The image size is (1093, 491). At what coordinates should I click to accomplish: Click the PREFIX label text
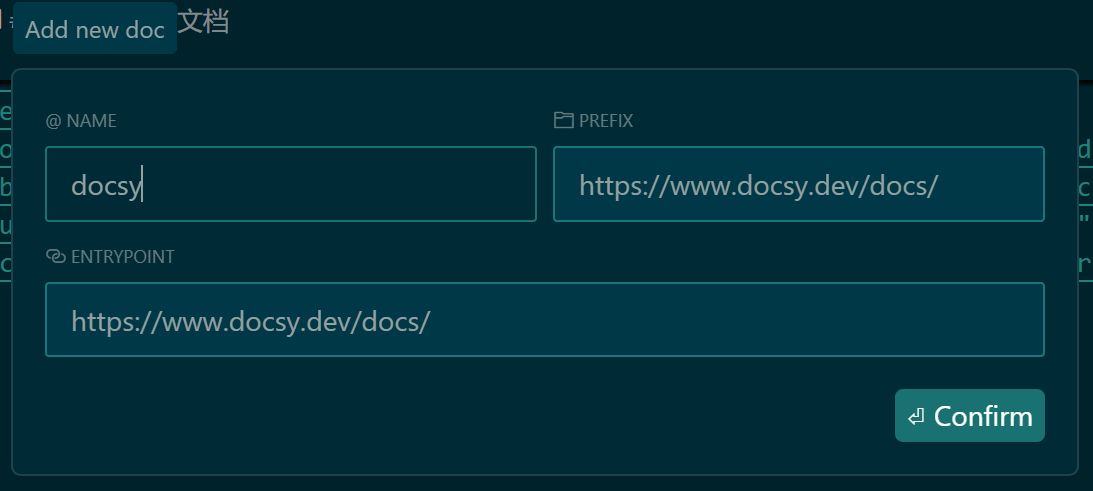pyautogui.click(x=606, y=121)
